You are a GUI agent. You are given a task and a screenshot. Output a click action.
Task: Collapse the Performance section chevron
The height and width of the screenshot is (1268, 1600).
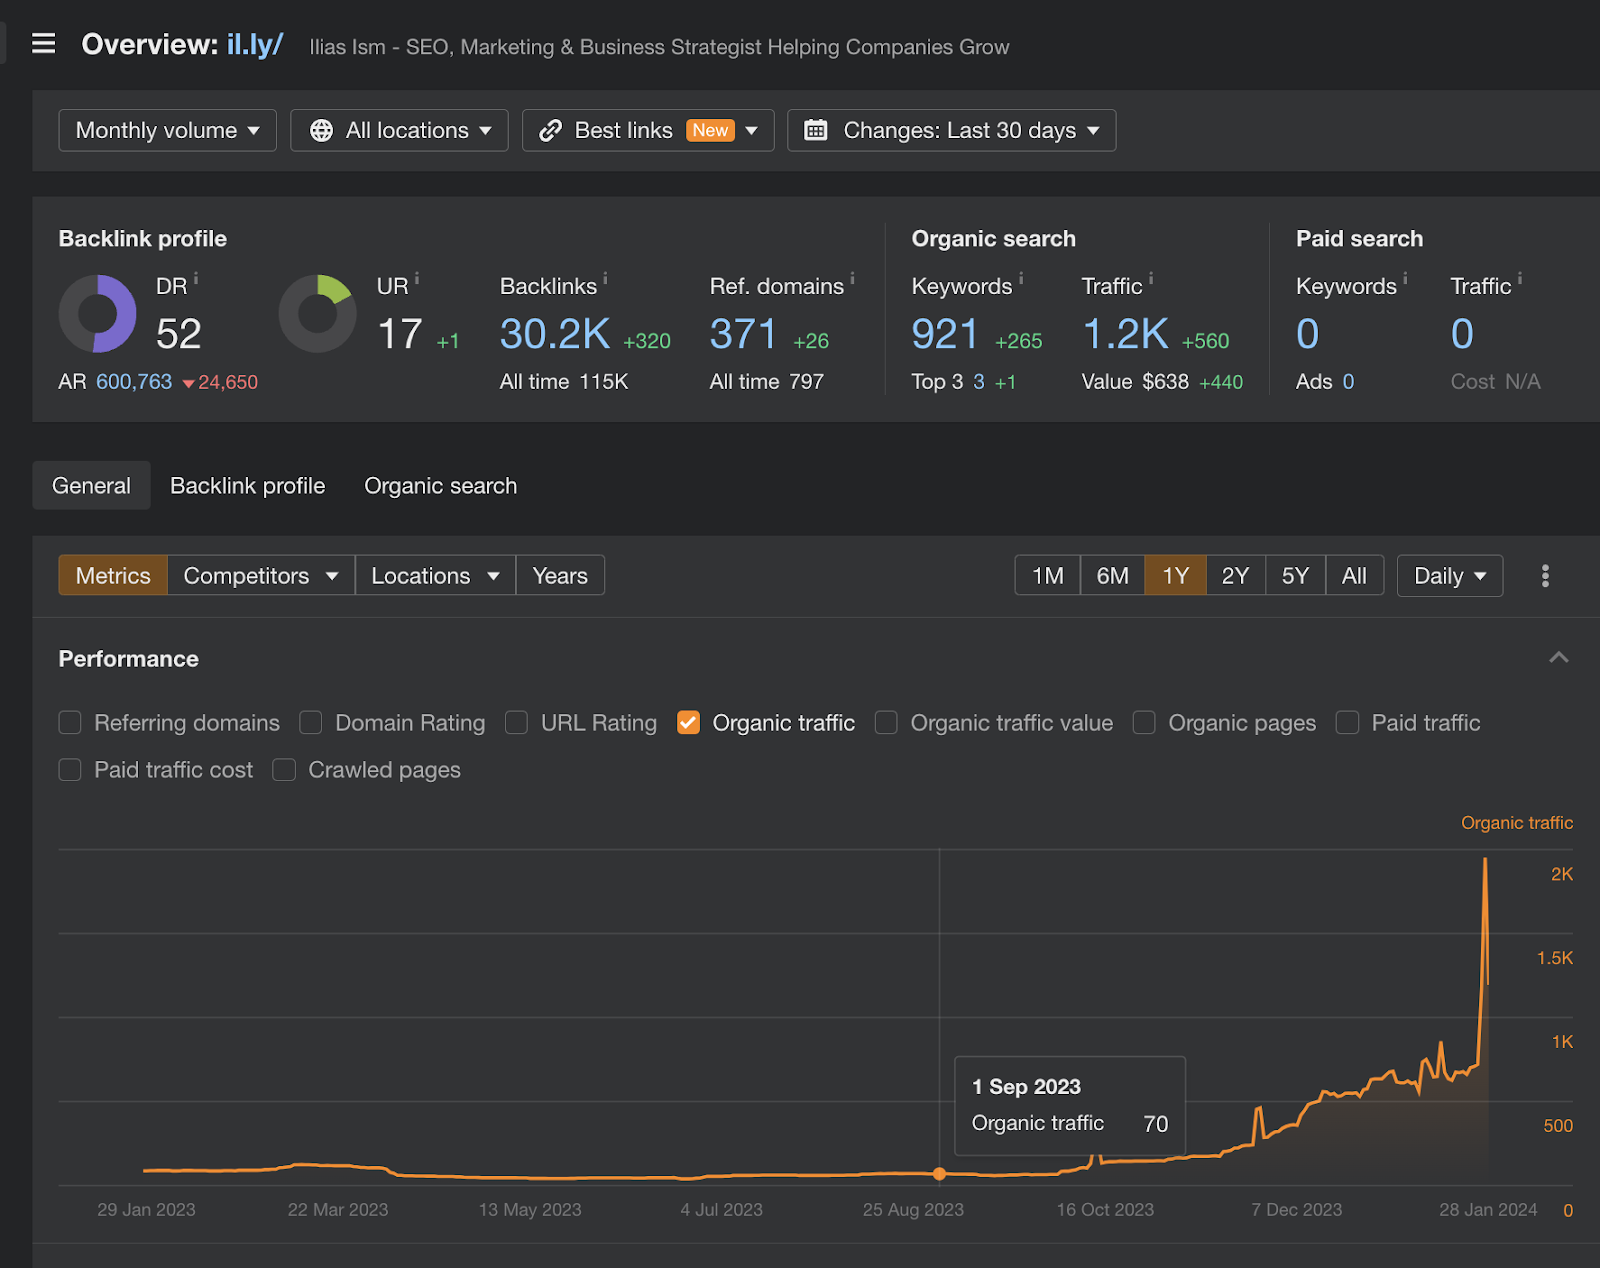pos(1558,658)
